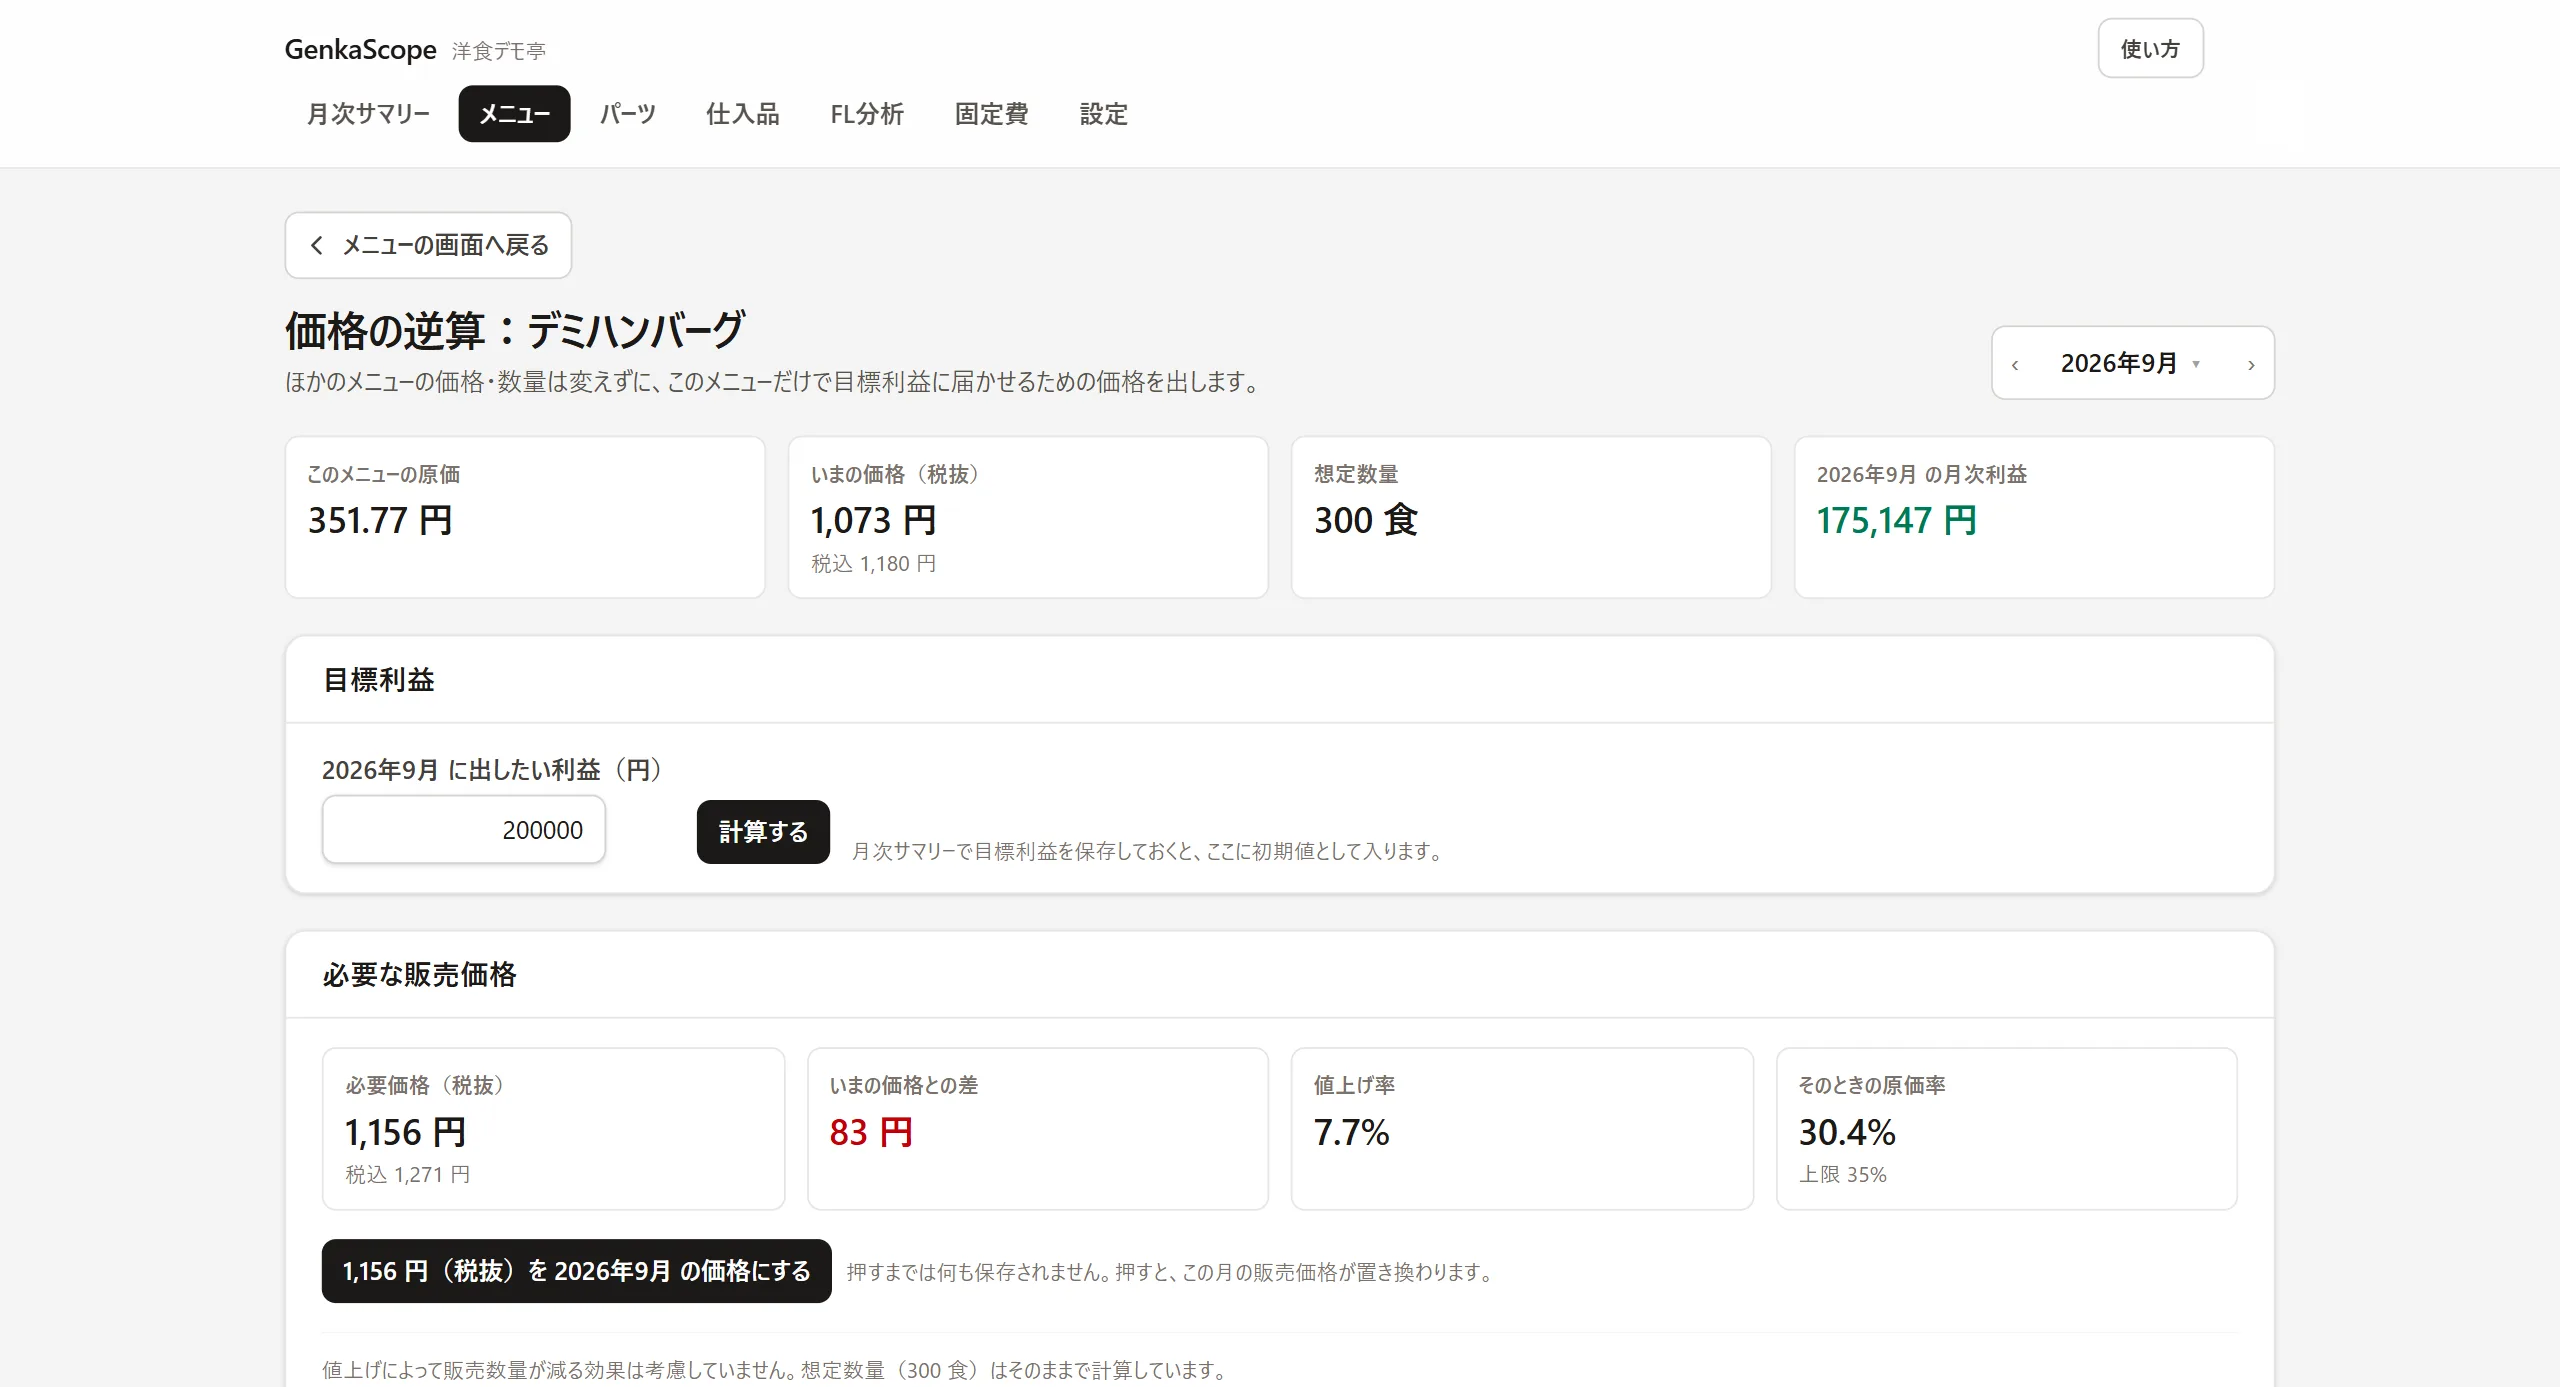Image resolution: width=2560 pixels, height=1387 pixels.
Task: Click the 価格の逆算：デミハンバーグ page title
Action: [515, 330]
